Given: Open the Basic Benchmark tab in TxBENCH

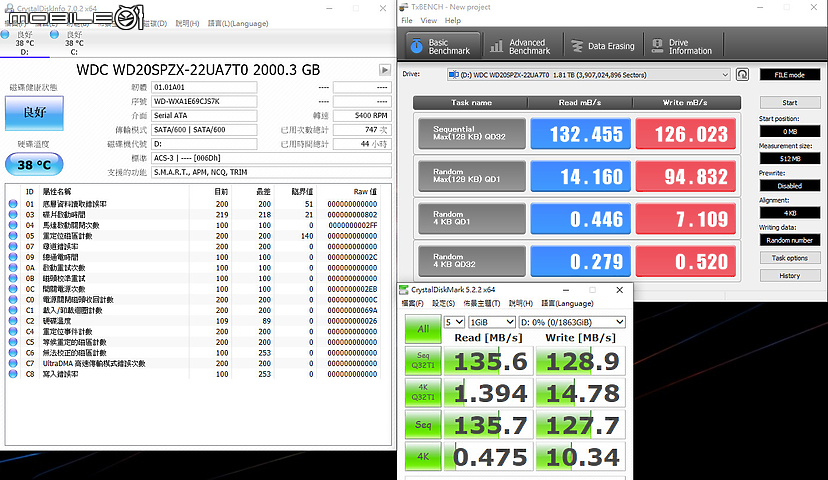Looking at the screenshot, I should (444, 46).
